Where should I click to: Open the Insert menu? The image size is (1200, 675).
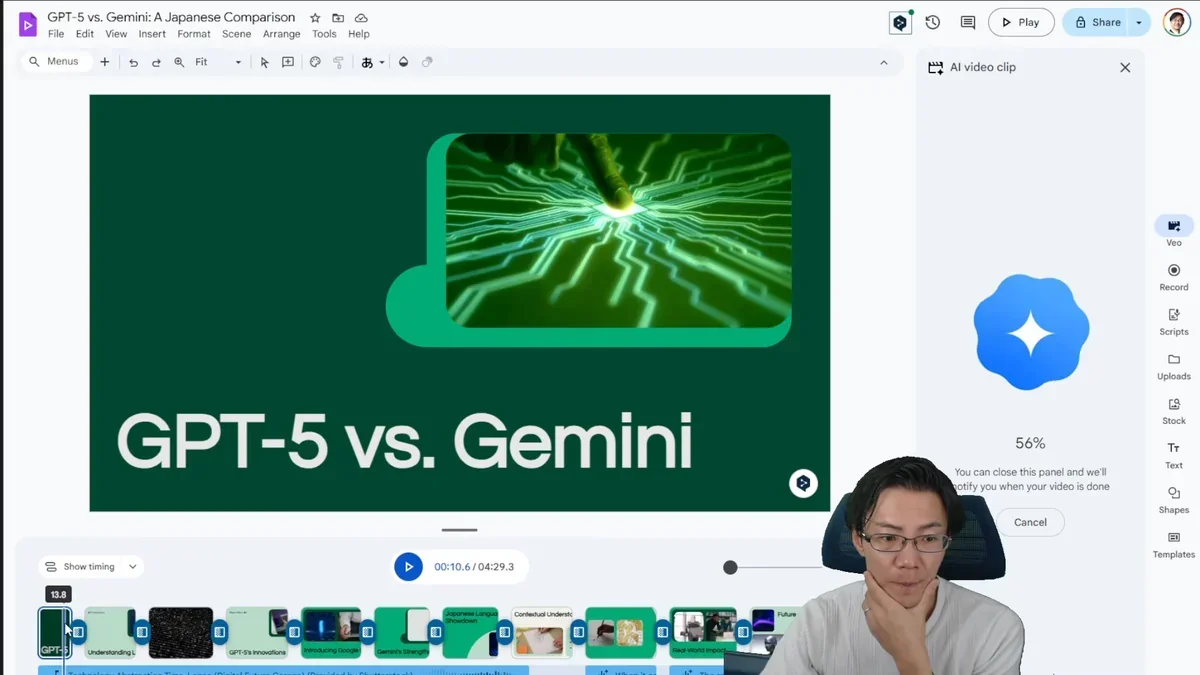[152, 34]
